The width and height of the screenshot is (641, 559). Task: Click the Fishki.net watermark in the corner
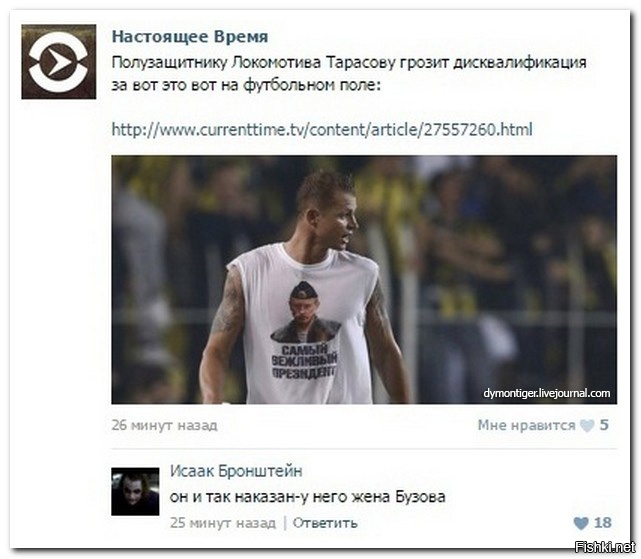point(605,546)
